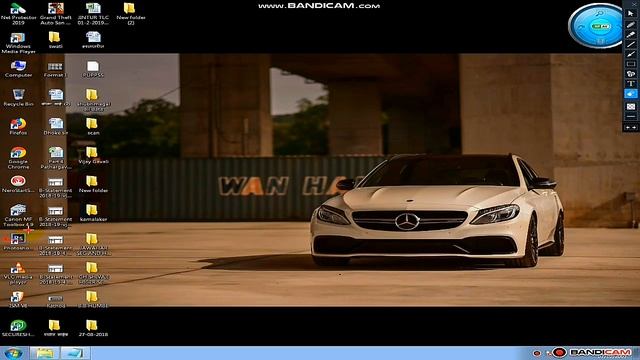Viewport: 640px width, 360px height.
Task: Open the Vijay Gavali folder
Action: pyautogui.click(x=93, y=156)
